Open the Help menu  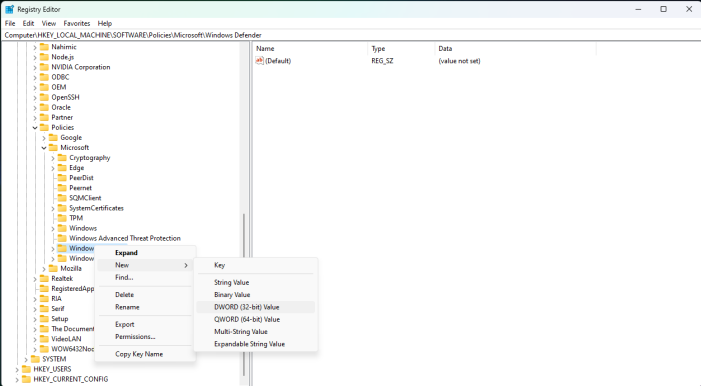pyautogui.click(x=105, y=23)
